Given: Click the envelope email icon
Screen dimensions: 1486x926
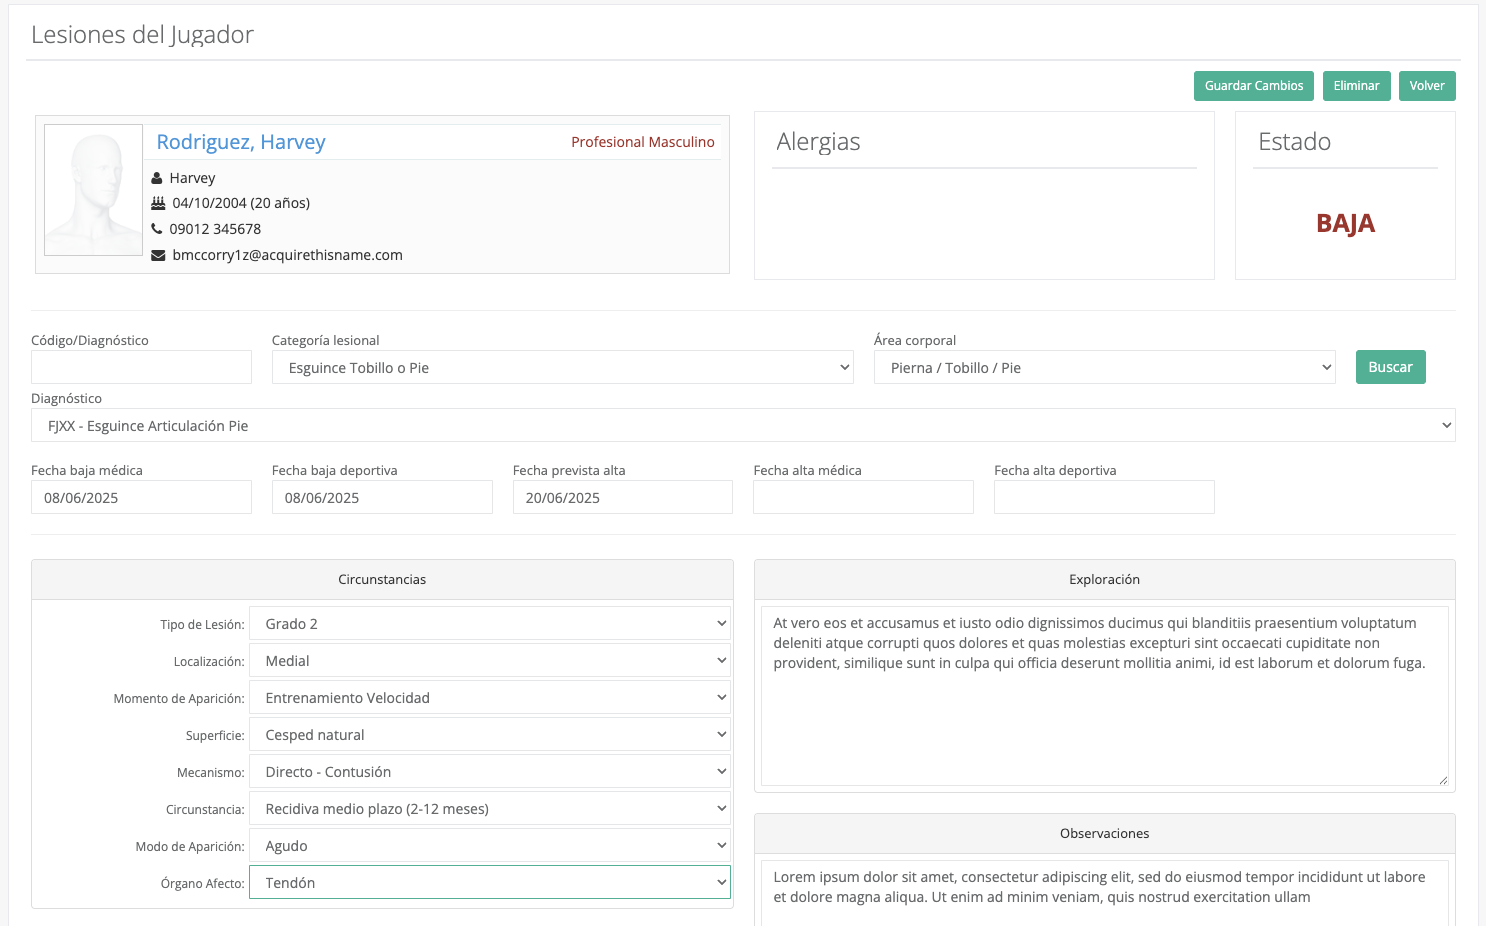Looking at the screenshot, I should pyautogui.click(x=158, y=255).
